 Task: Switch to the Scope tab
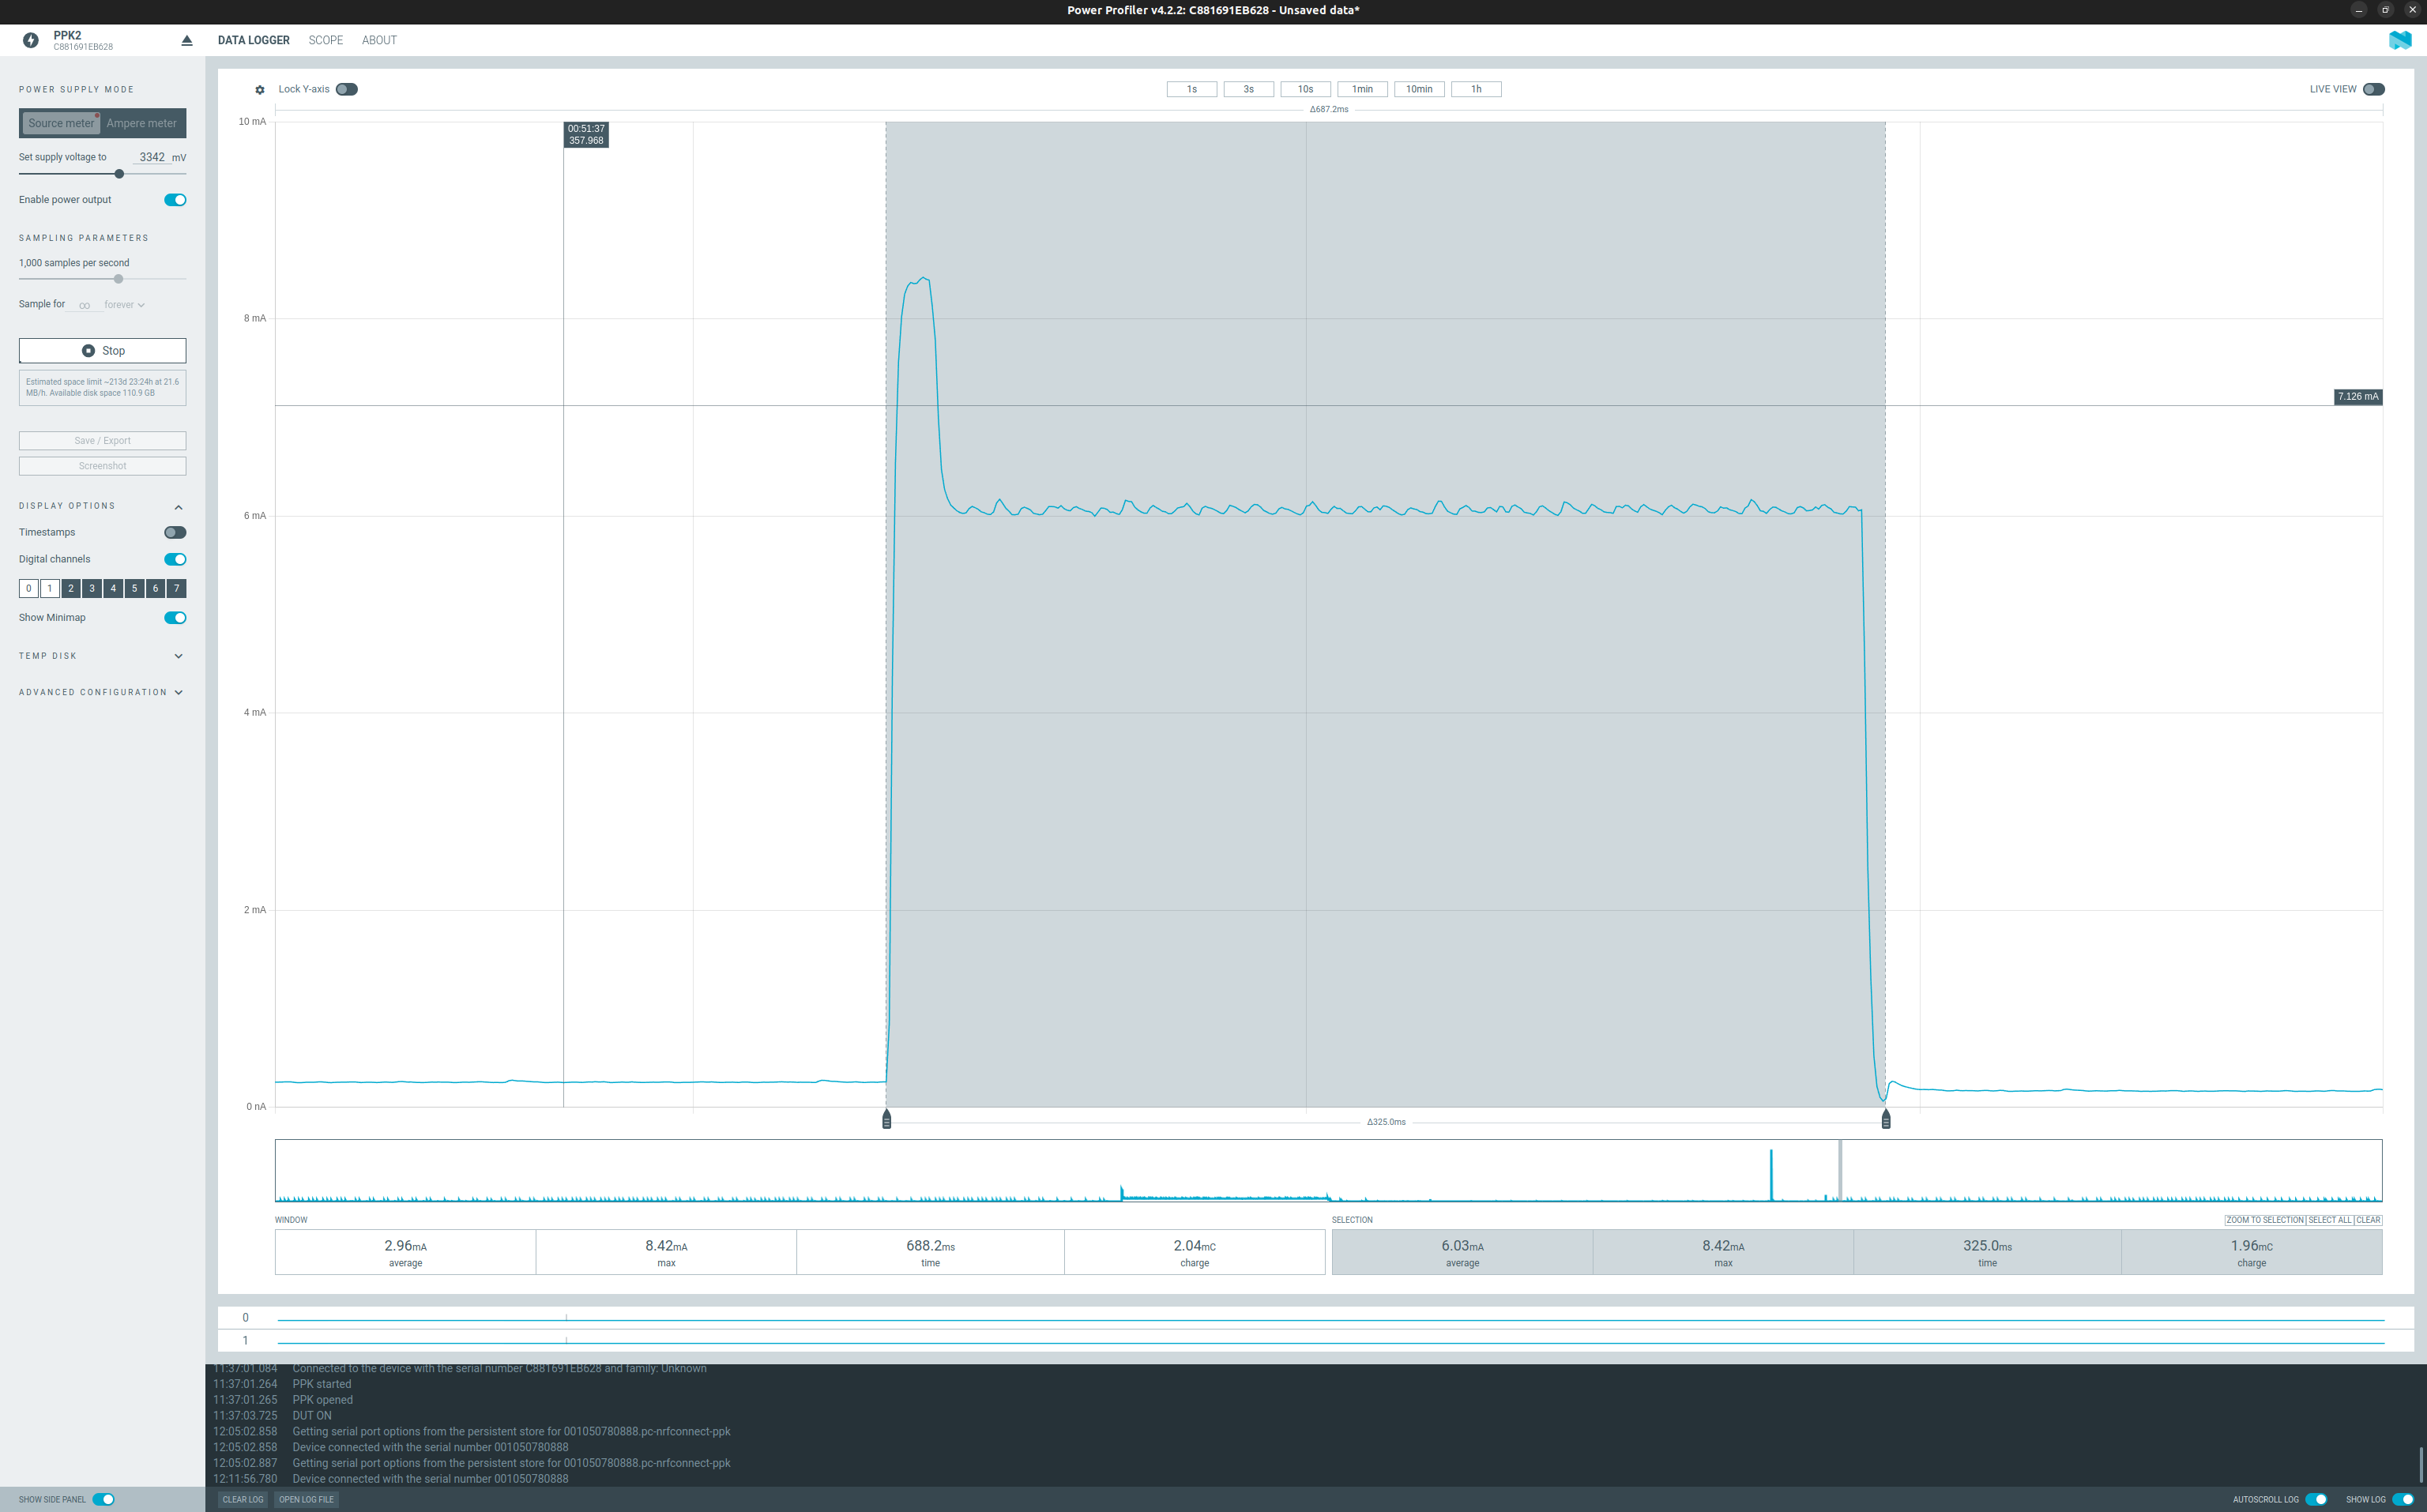click(325, 40)
